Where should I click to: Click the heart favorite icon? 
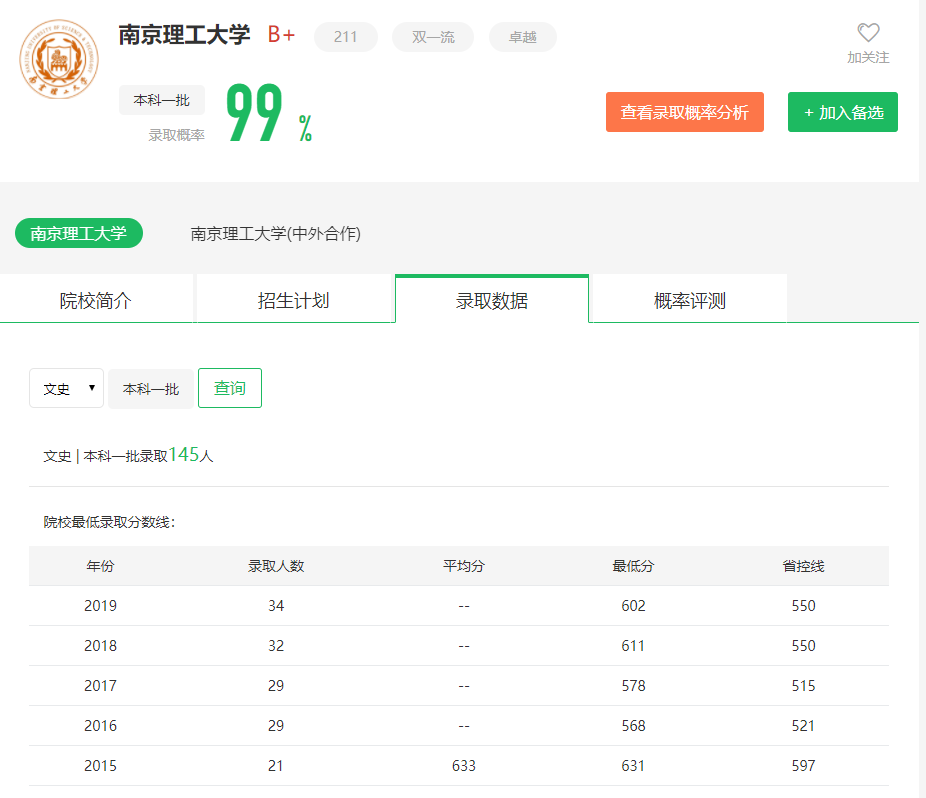pyautogui.click(x=868, y=32)
